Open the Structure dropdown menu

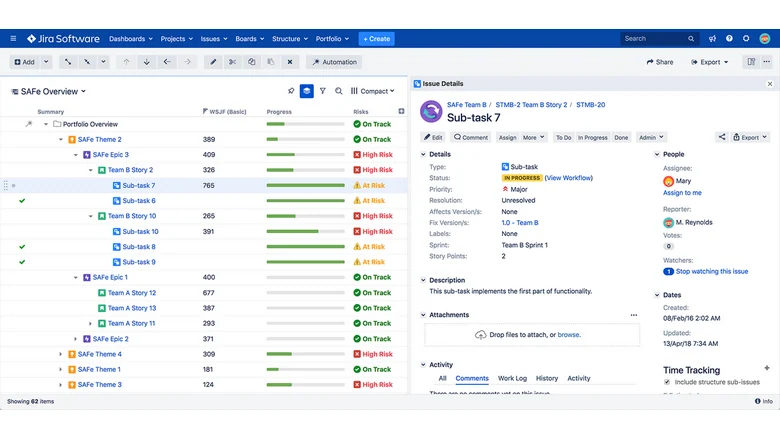click(x=290, y=39)
